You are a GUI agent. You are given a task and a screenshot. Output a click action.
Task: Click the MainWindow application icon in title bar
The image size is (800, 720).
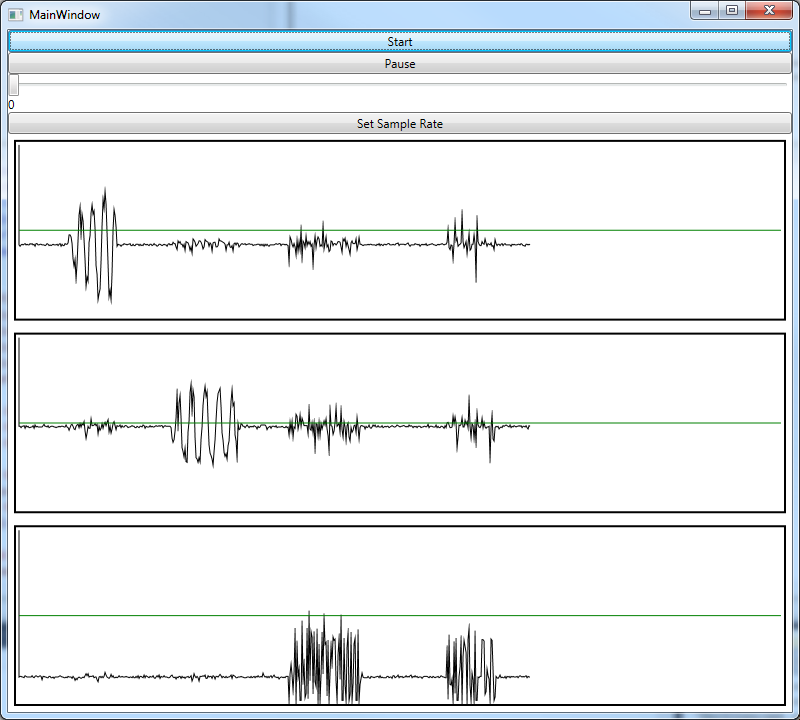15,14
